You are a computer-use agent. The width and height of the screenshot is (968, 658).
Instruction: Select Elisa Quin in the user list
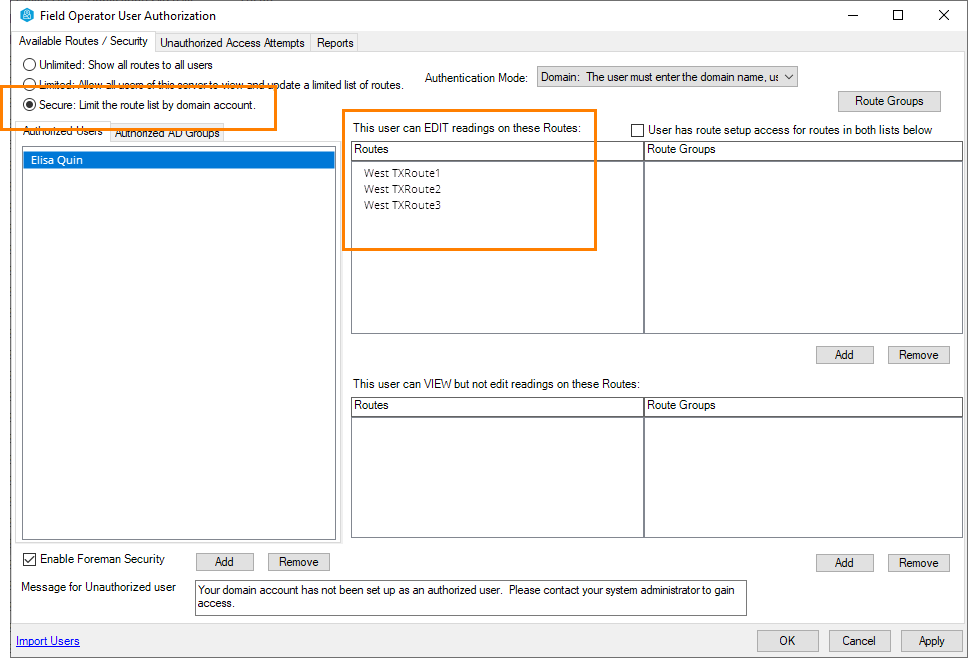pyautogui.click(x=178, y=160)
